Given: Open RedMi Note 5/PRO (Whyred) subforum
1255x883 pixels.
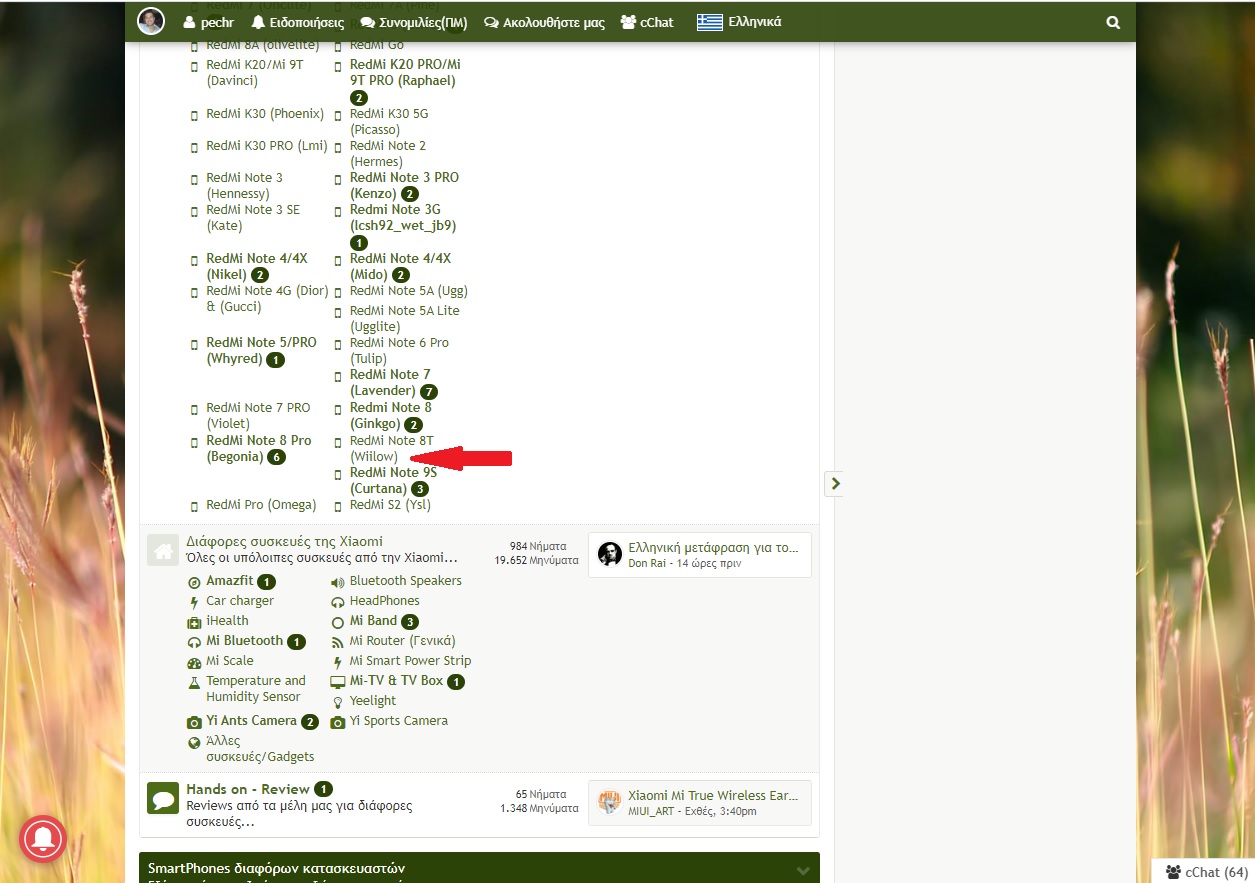Looking at the screenshot, I should pyautogui.click(x=261, y=350).
